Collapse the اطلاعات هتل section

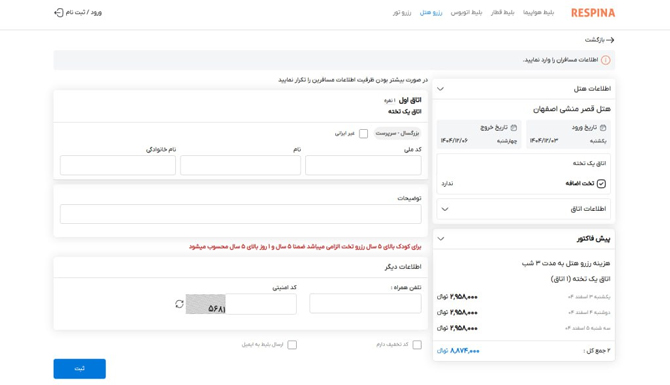[x=441, y=89]
